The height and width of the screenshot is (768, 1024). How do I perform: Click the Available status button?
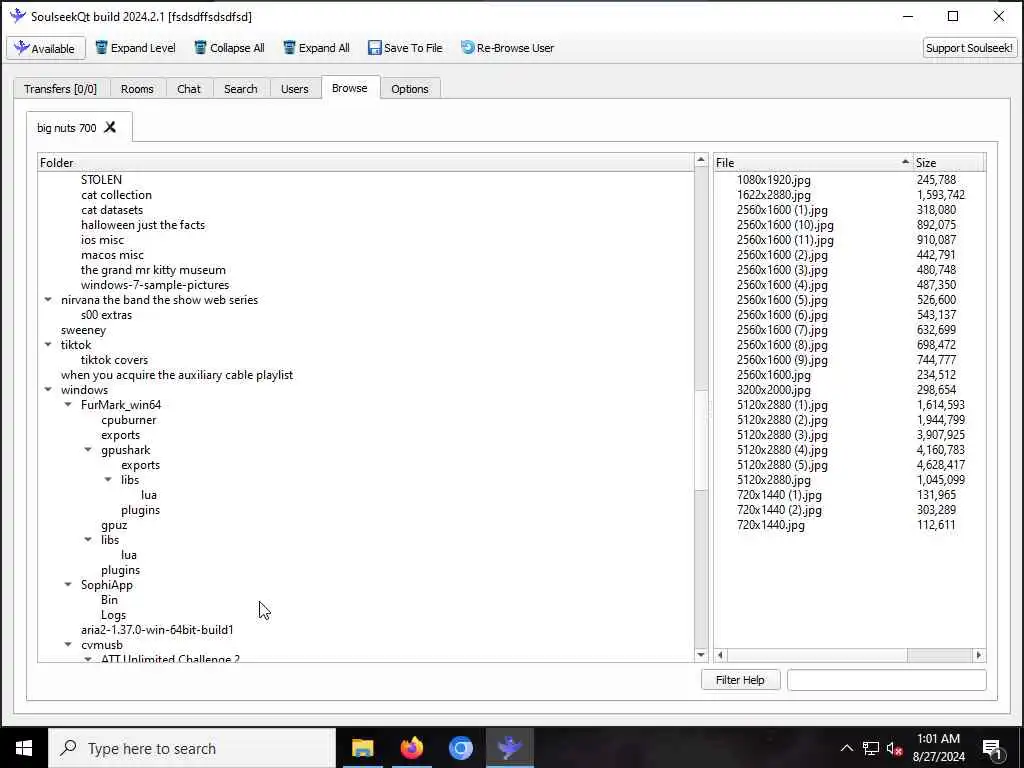[x=46, y=48]
